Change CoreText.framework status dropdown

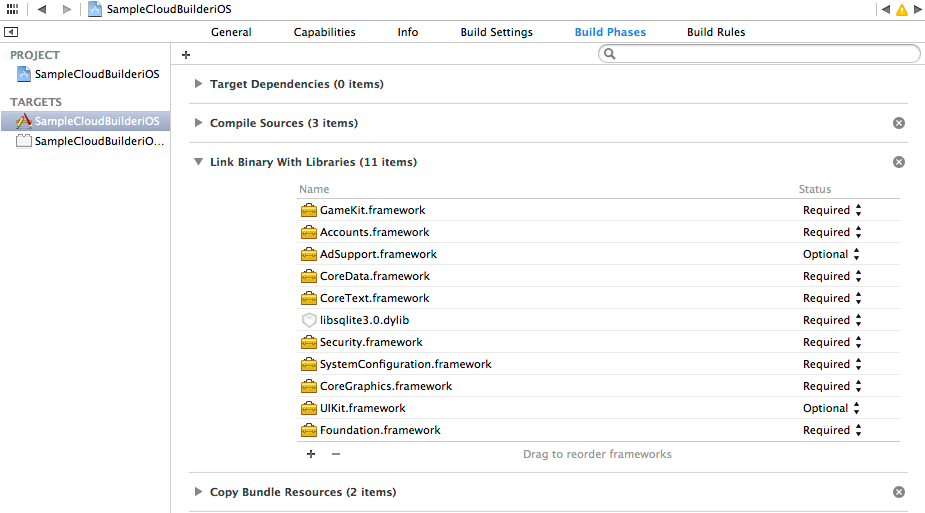click(x=832, y=298)
